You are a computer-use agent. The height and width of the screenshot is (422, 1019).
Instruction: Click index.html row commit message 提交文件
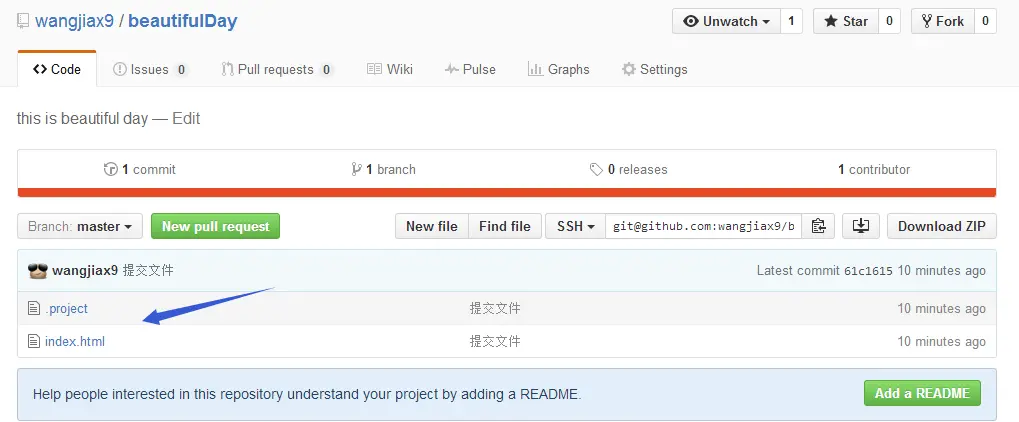coord(495,341)
